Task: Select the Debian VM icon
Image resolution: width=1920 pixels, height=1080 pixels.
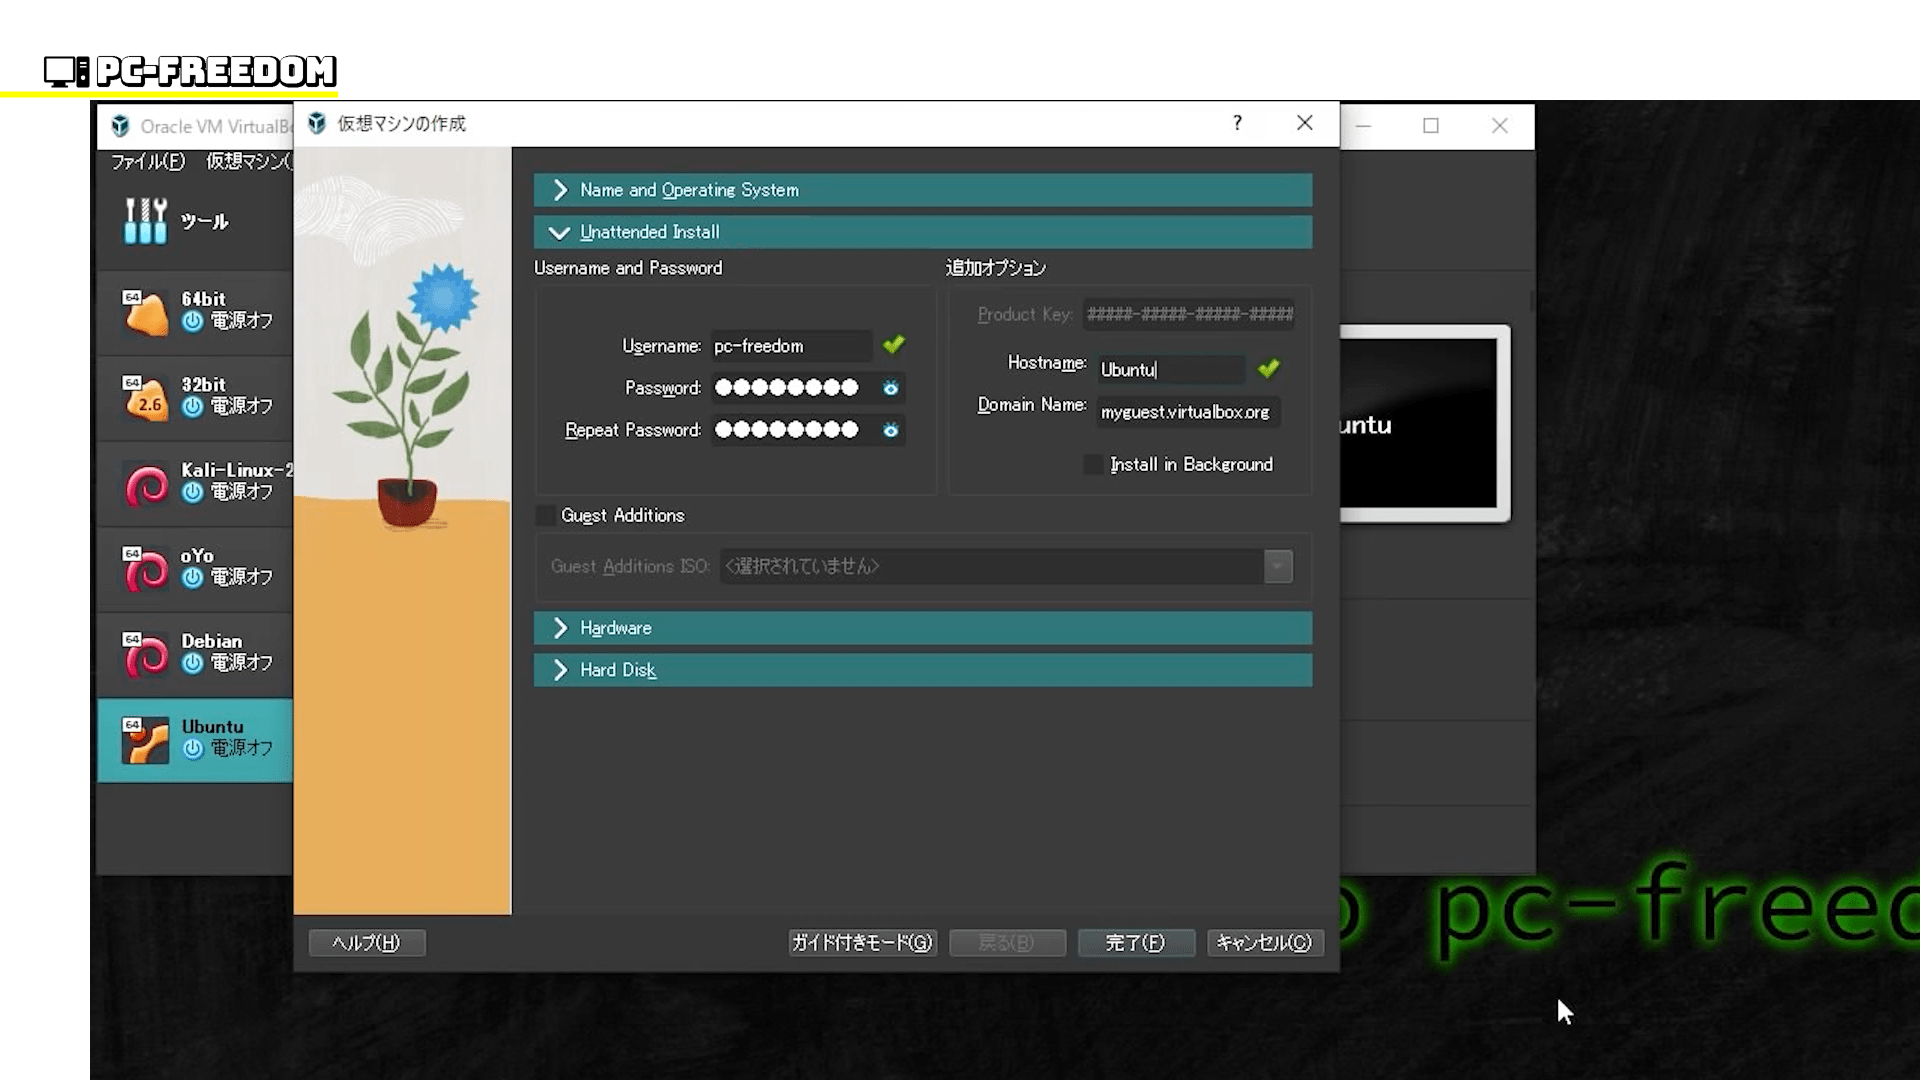Action: click(x=146, y=655)
